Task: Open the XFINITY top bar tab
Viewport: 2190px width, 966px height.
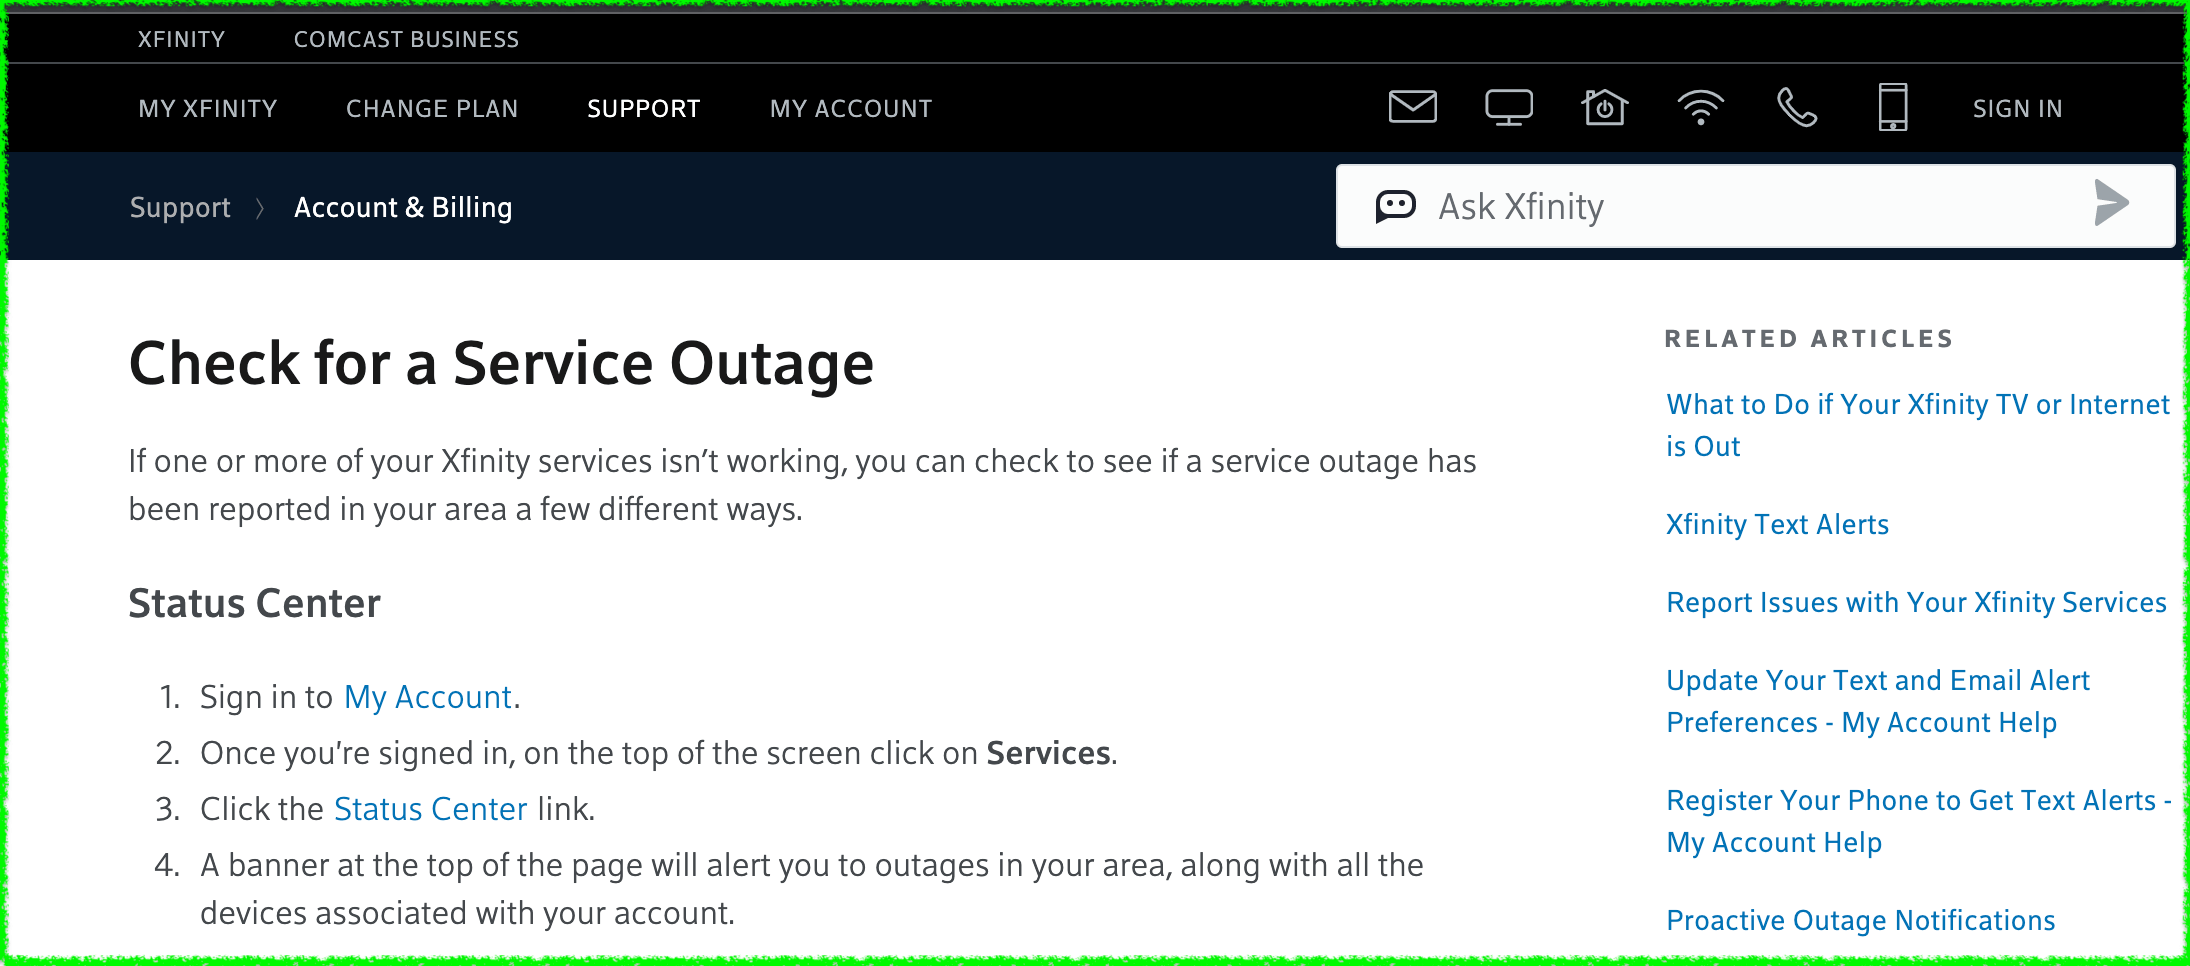Action: (181, 39)
